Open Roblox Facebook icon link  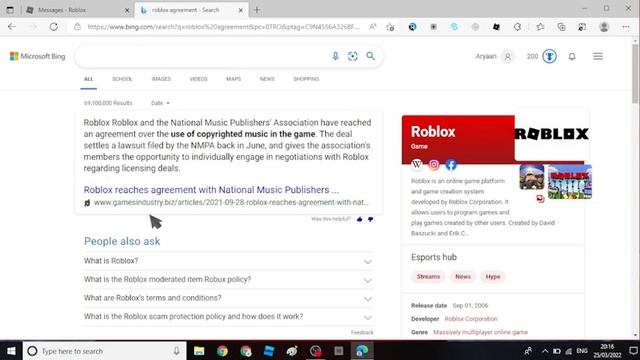pyautogui.click(x=451, y=164)
